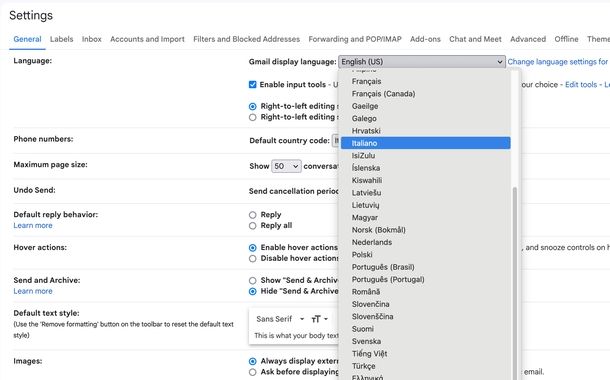Open the Offline settings tab
Viewport: 610px width, 380px height.
click(566, 39)
